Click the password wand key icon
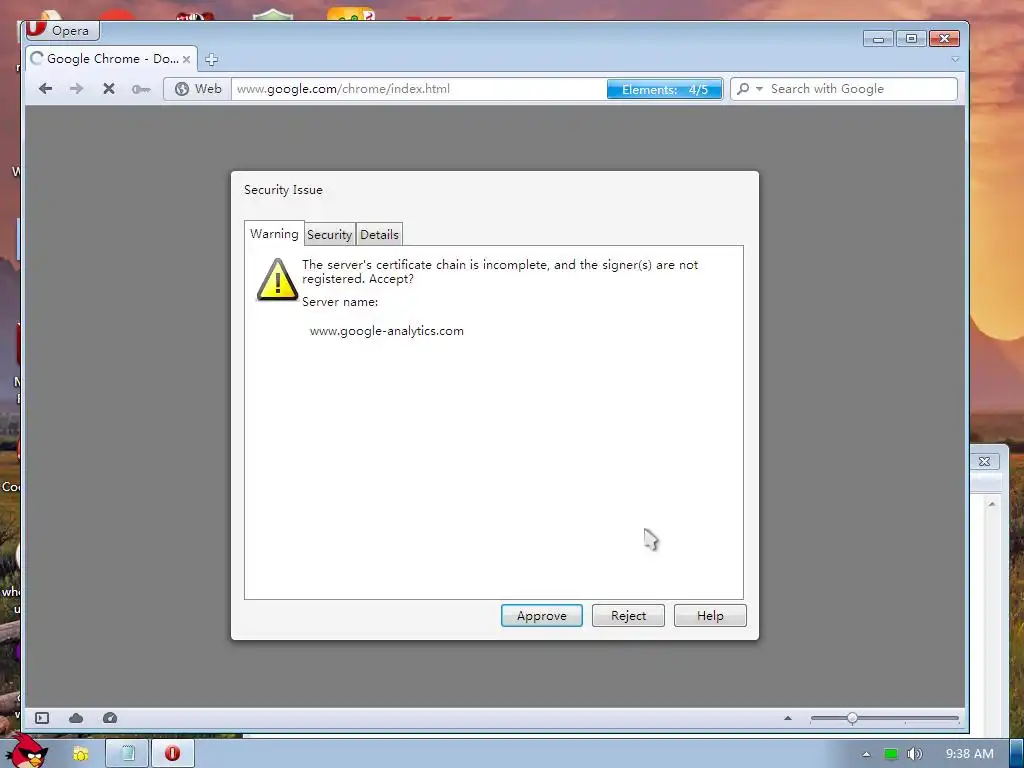Viewport: 1024px width, 768px height. pyautogui.click(x=140, y=89)
